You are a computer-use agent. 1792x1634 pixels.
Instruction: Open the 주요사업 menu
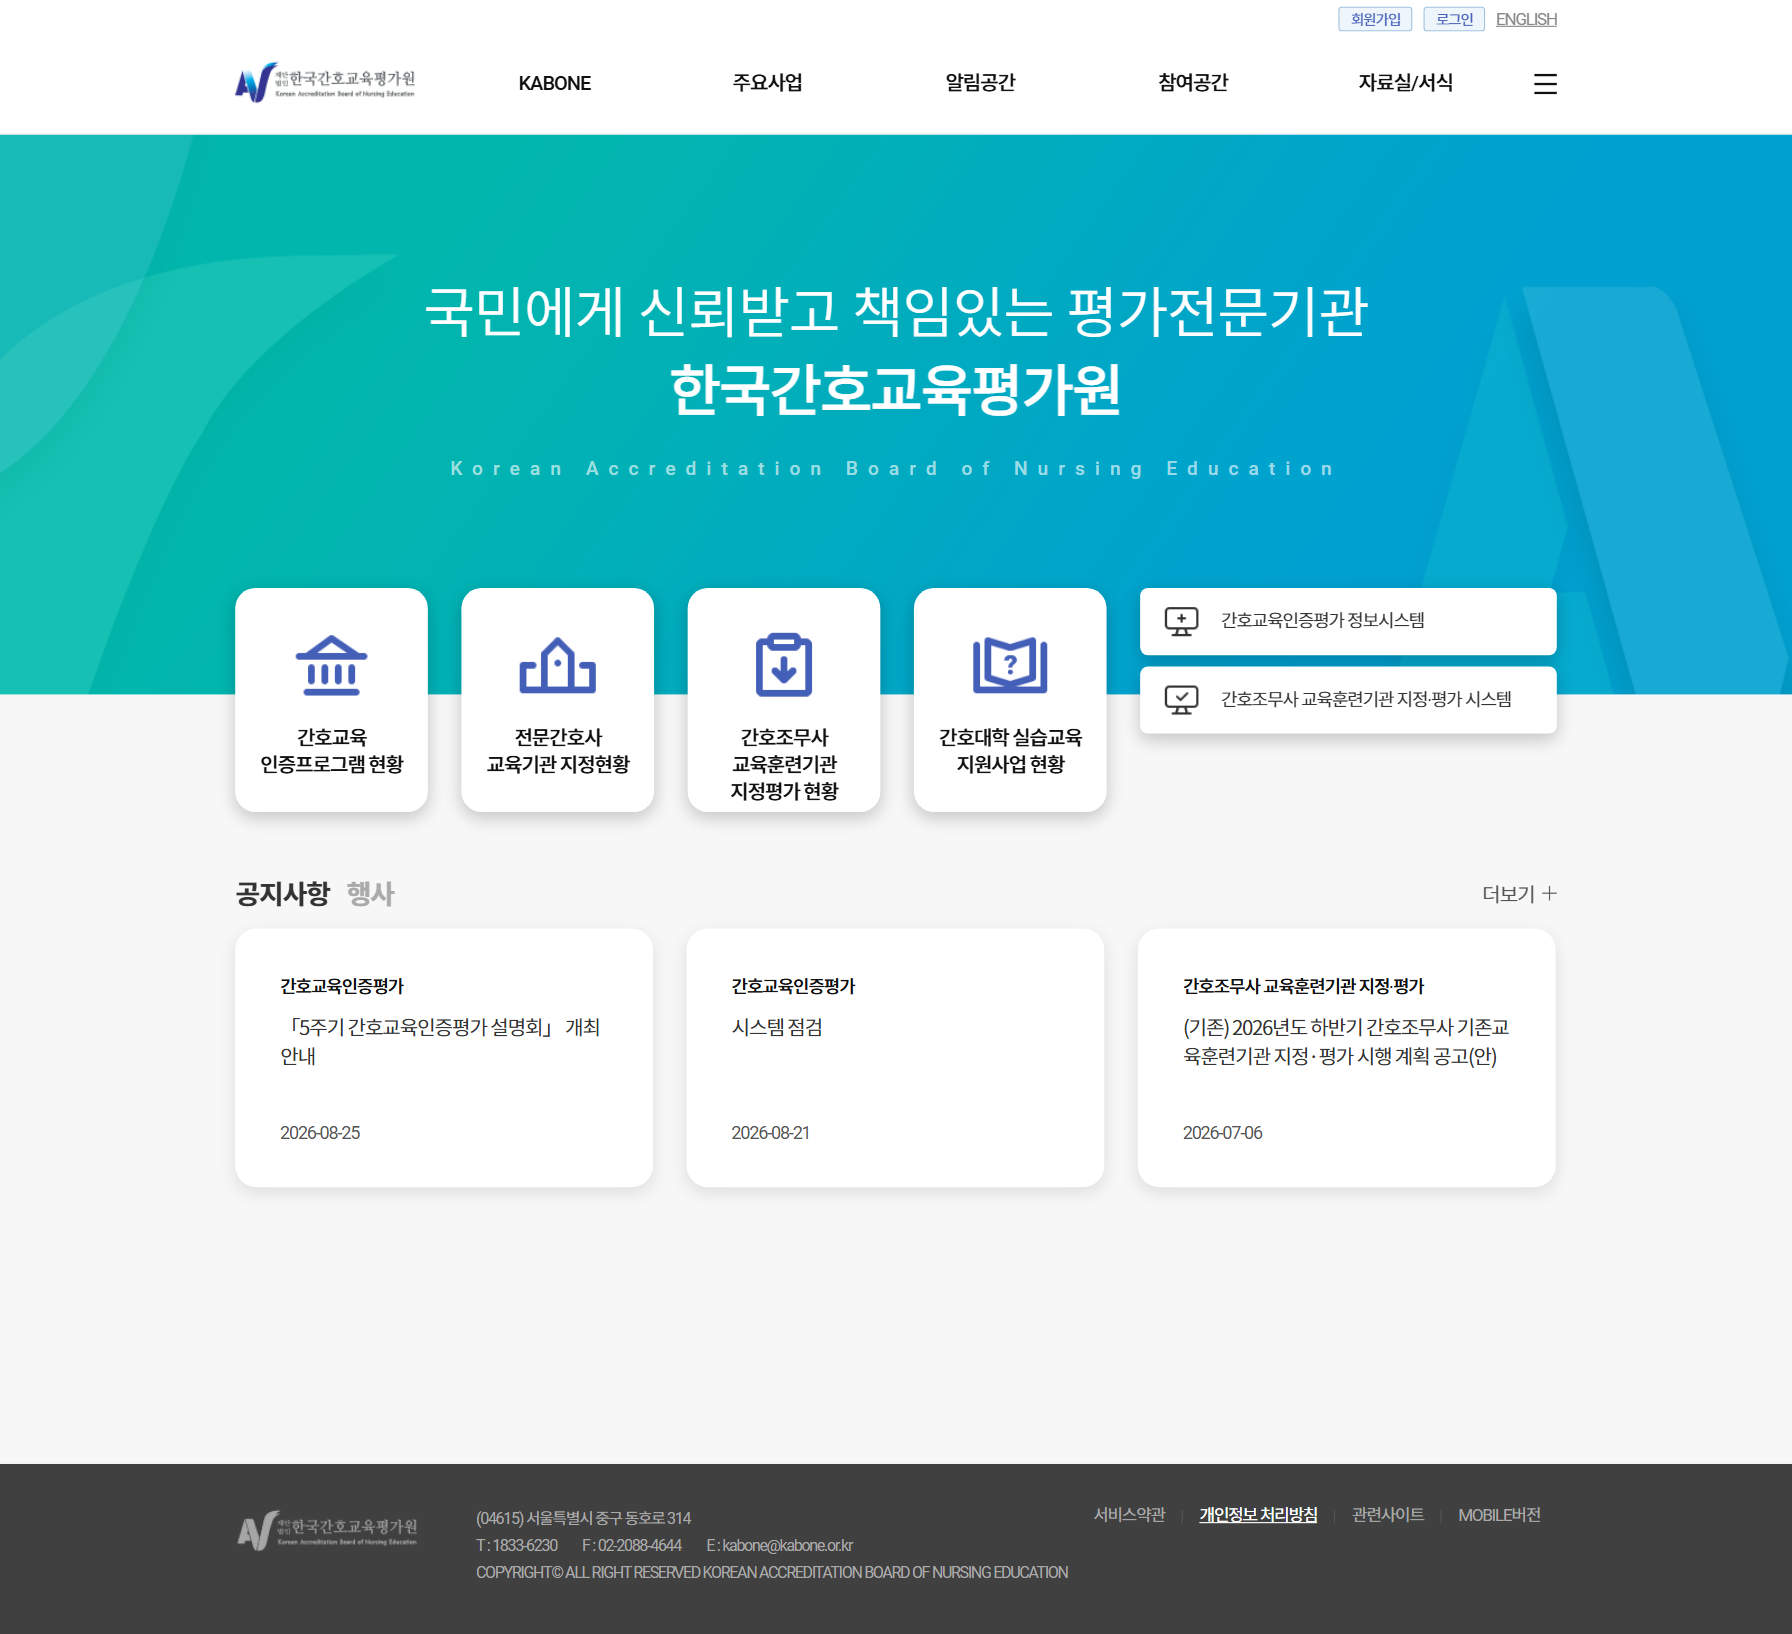[x=767, y=83]
